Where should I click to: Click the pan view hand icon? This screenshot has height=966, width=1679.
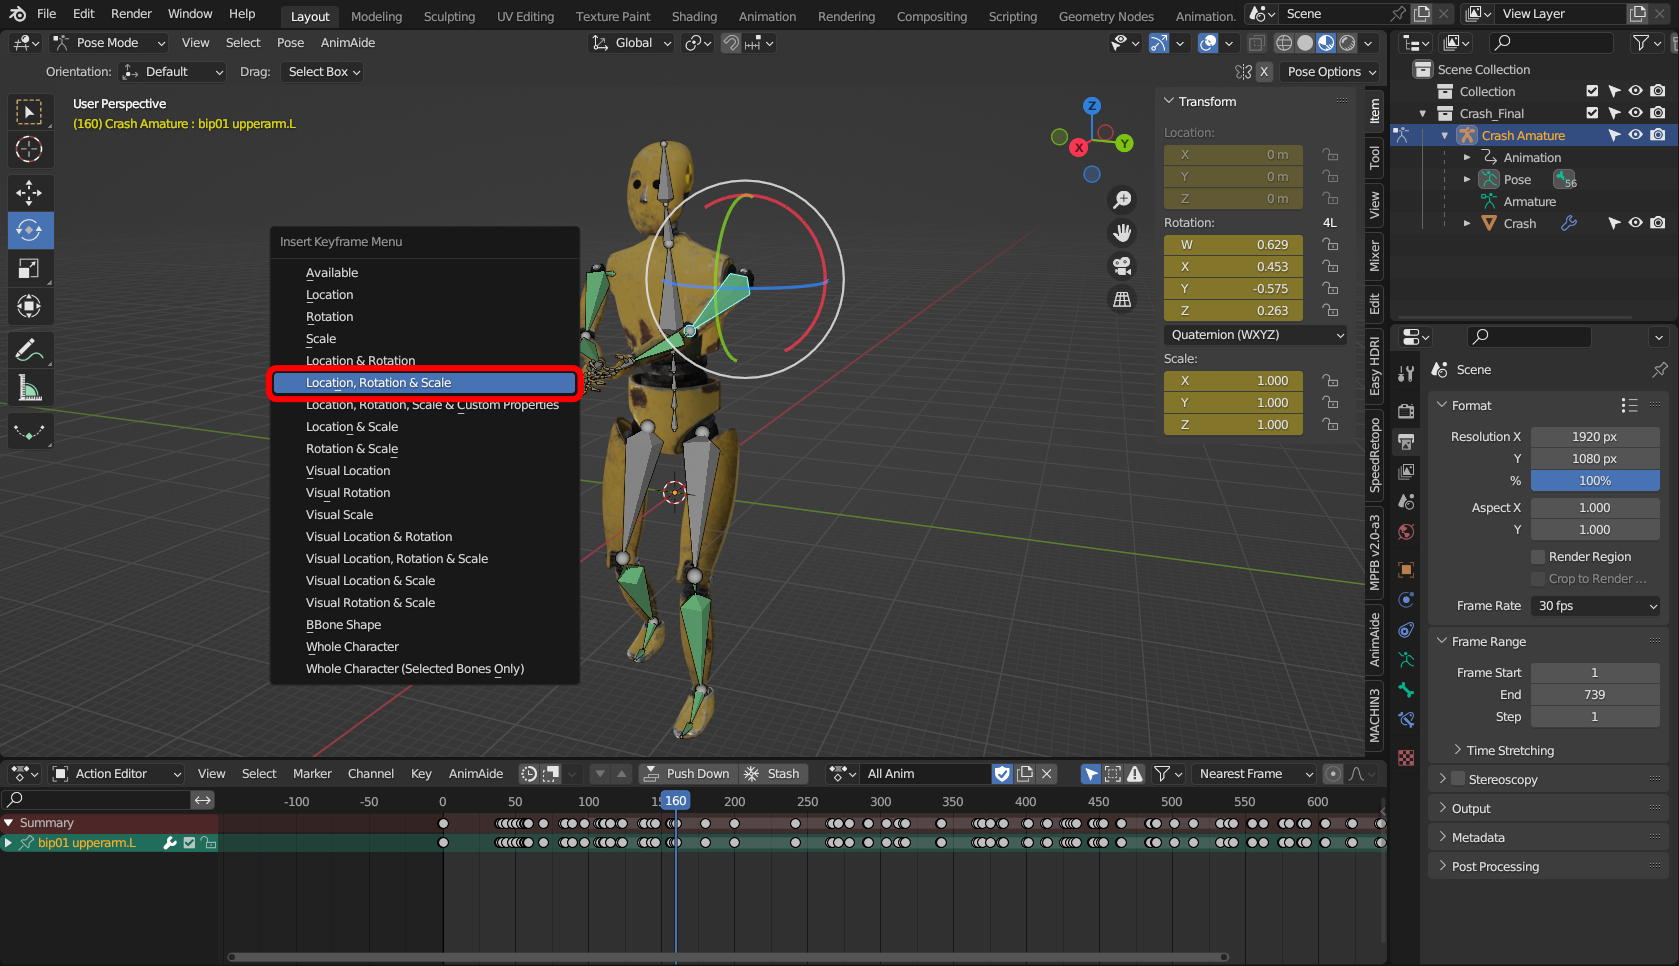[x=1123, y=233]
